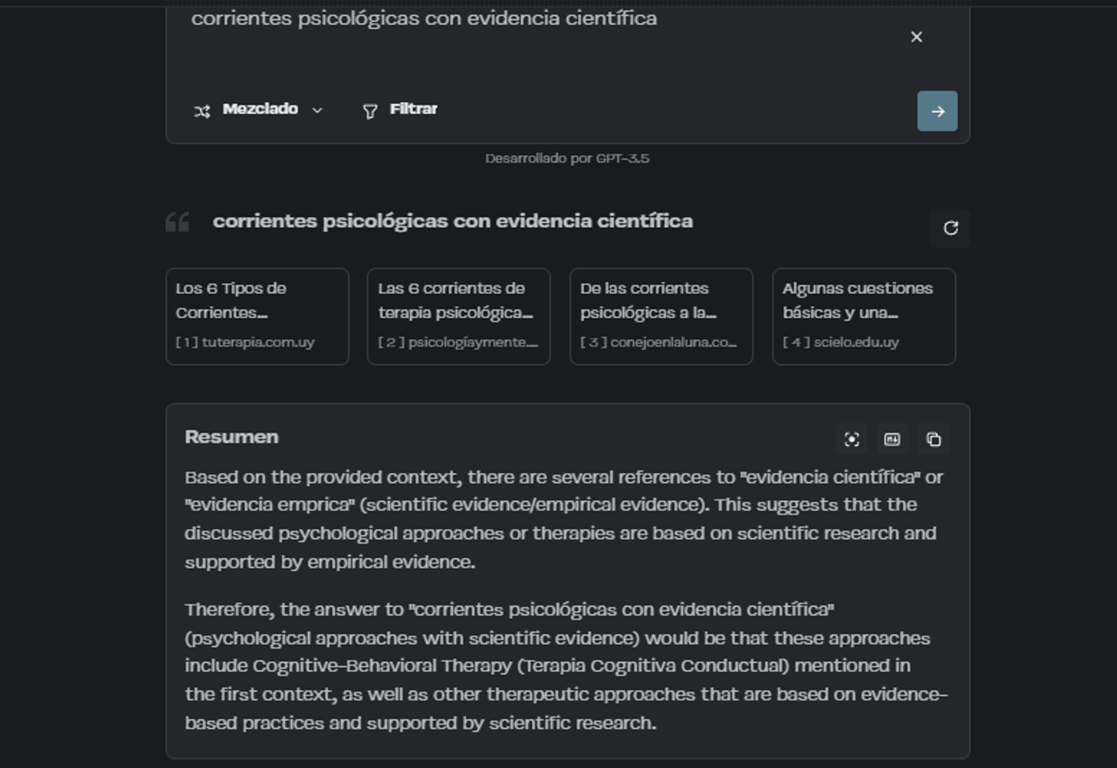1117x768 pixels.
Task: Click the funnel filter icon
Action: pos(370,111)
